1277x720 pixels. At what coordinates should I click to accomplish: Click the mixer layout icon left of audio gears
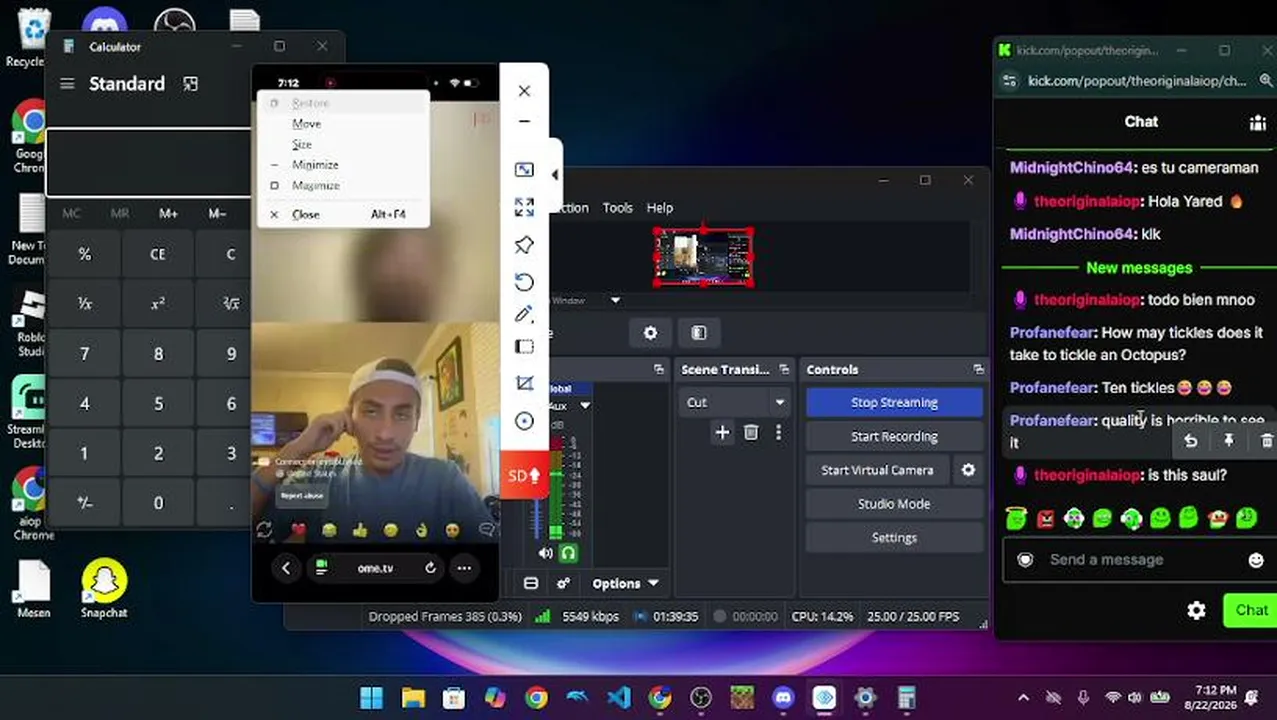531,583
